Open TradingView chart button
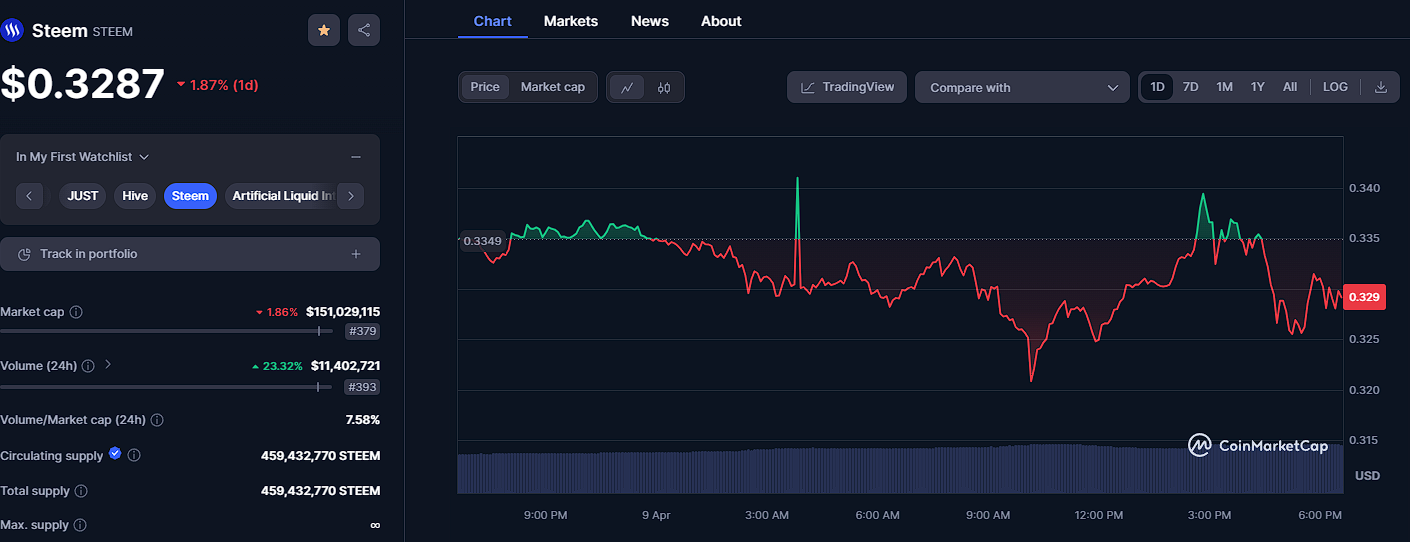 (847, 87)
